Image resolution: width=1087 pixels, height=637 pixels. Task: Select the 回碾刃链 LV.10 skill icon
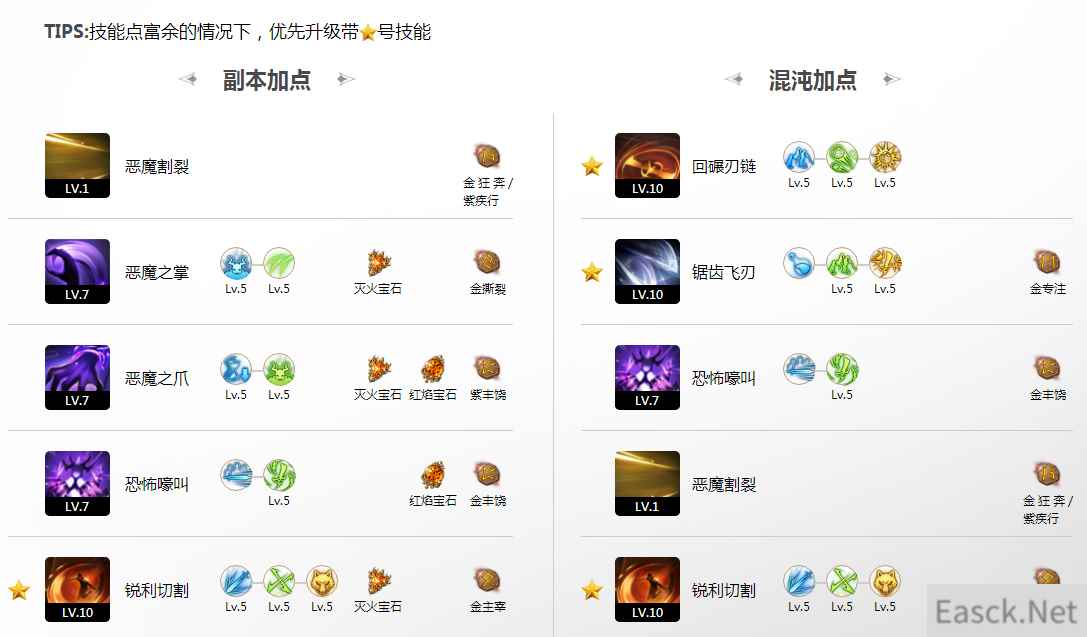(647, 165)
